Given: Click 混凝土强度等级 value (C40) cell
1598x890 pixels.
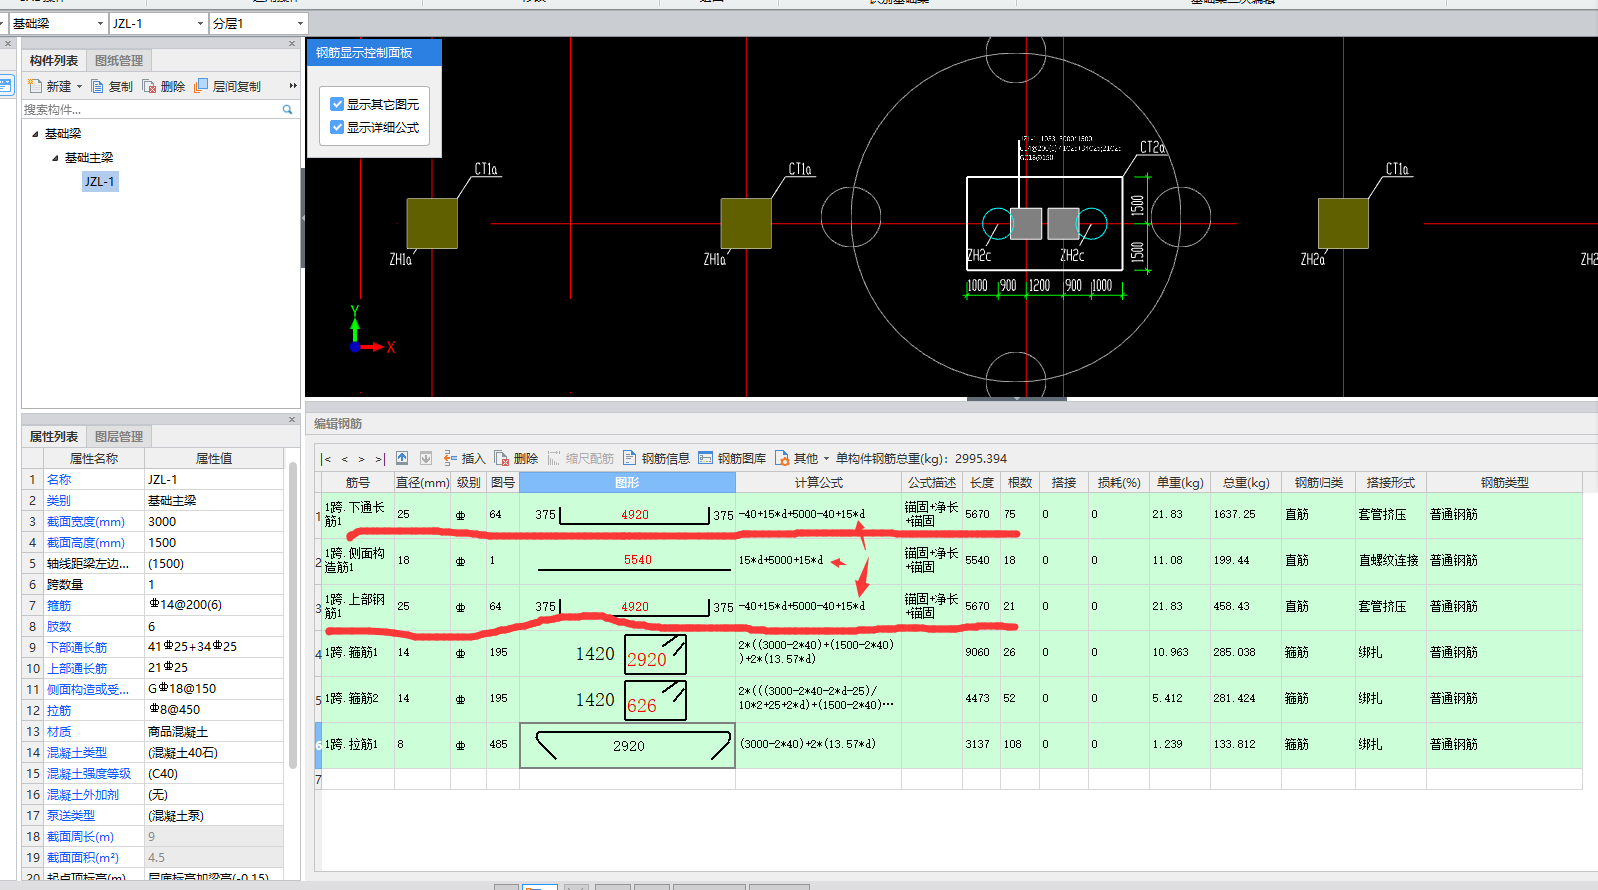Looking at the screenshot, I should (214, 774).
